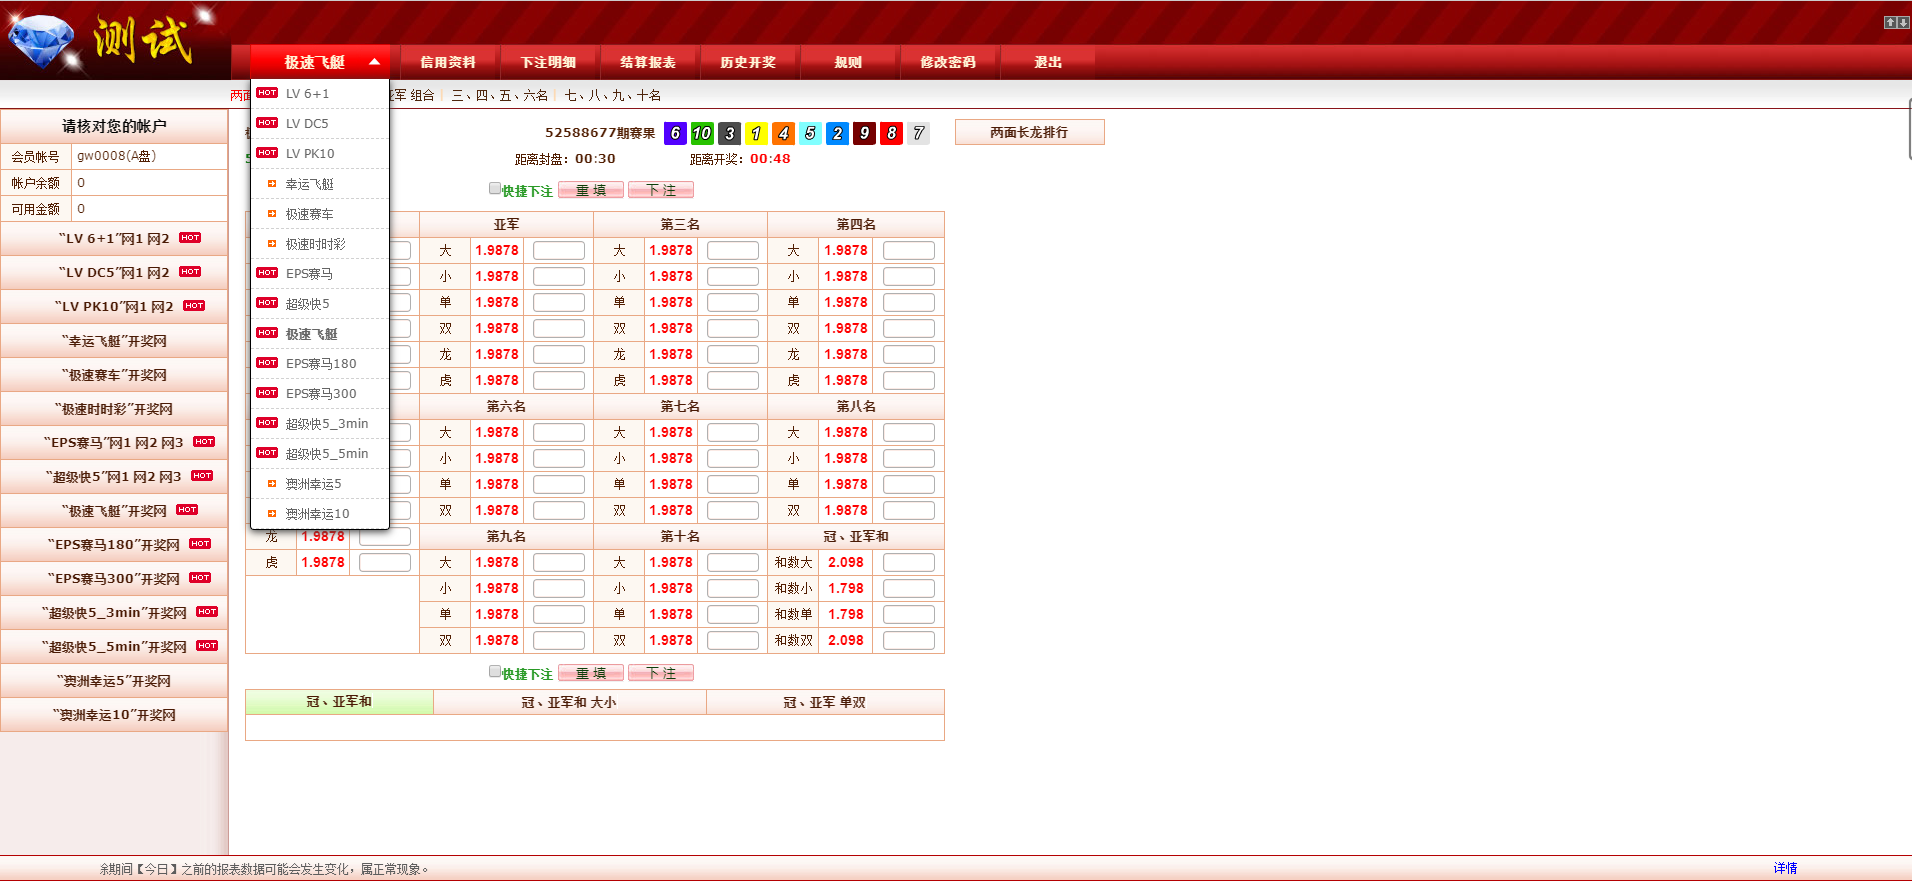The width and height of the screenshot is (1912, 881).
Task: Click the down arrow icon in header
Action: click(1903, 22)
